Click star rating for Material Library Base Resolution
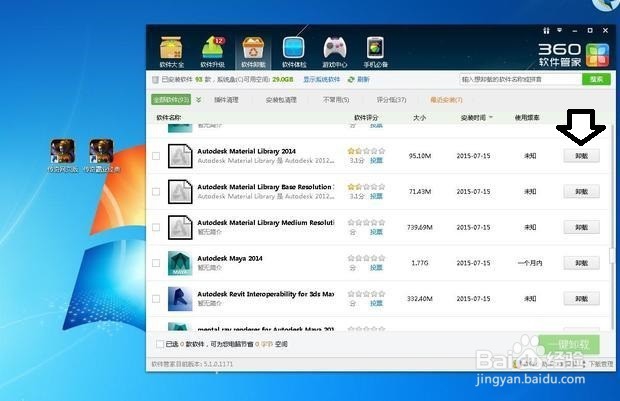 (366, 187)
